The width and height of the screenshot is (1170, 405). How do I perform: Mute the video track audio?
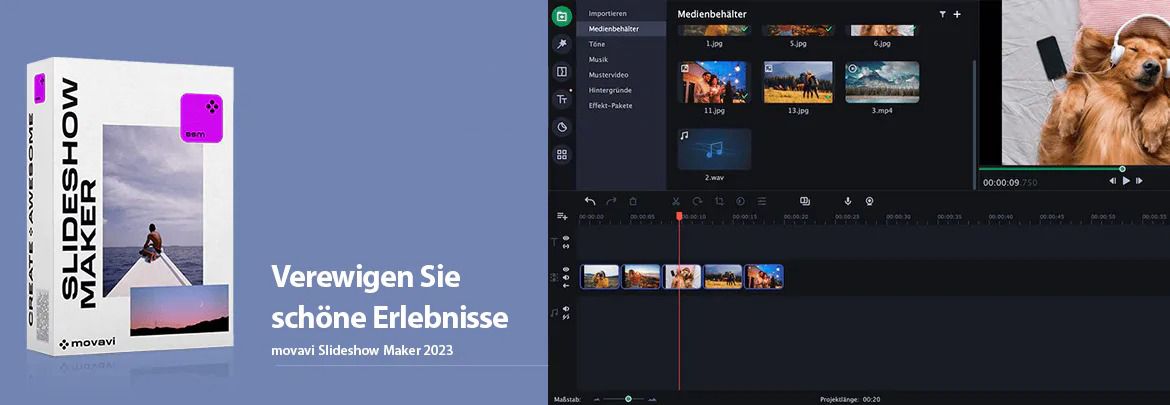[566, 277]
